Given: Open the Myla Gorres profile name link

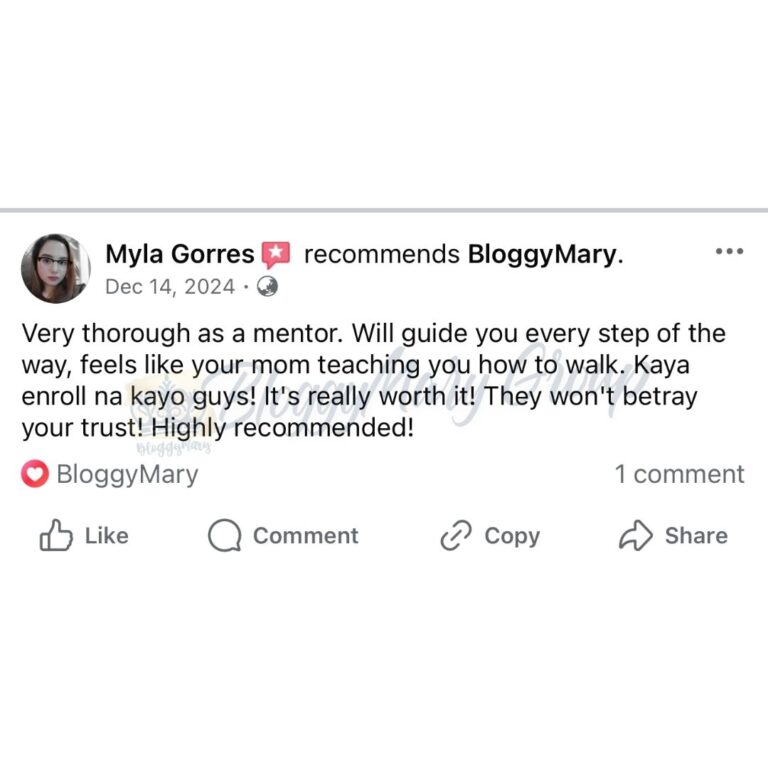Looking at the screenshot, I should (179, 255).
